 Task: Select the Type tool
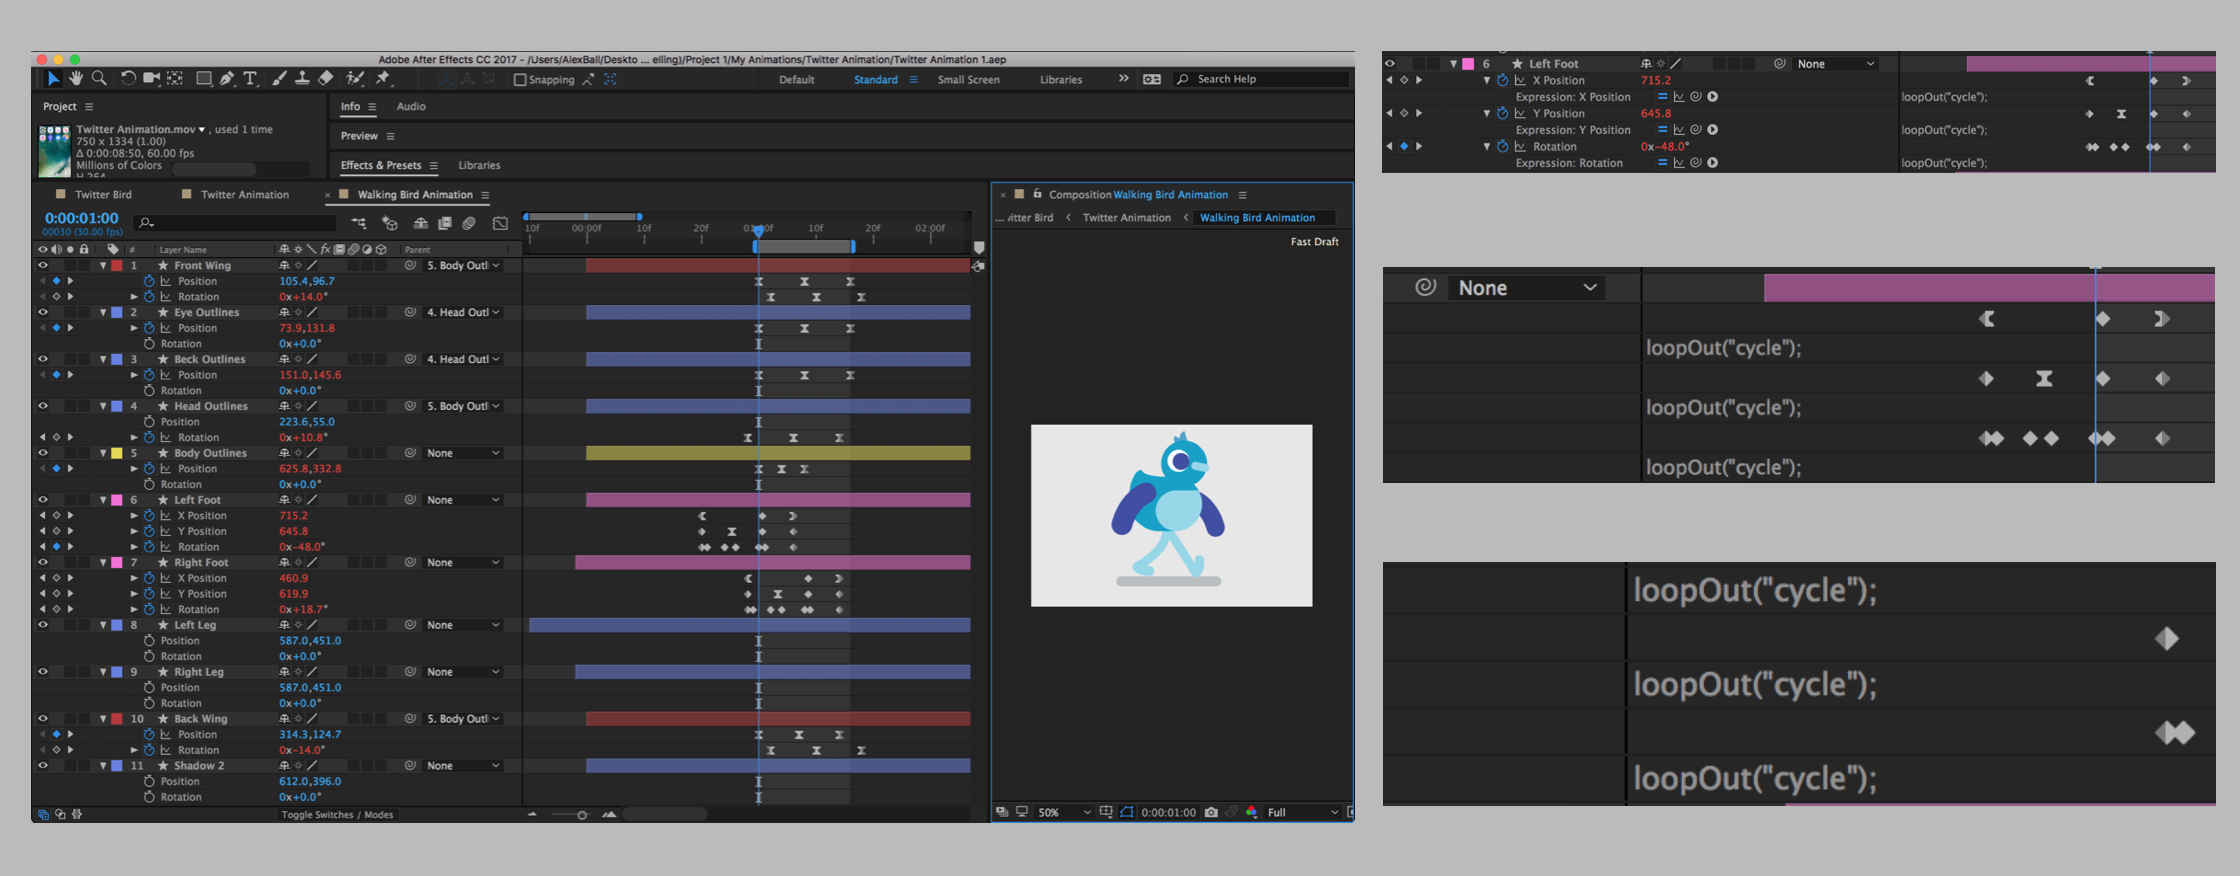pos(250,79)
